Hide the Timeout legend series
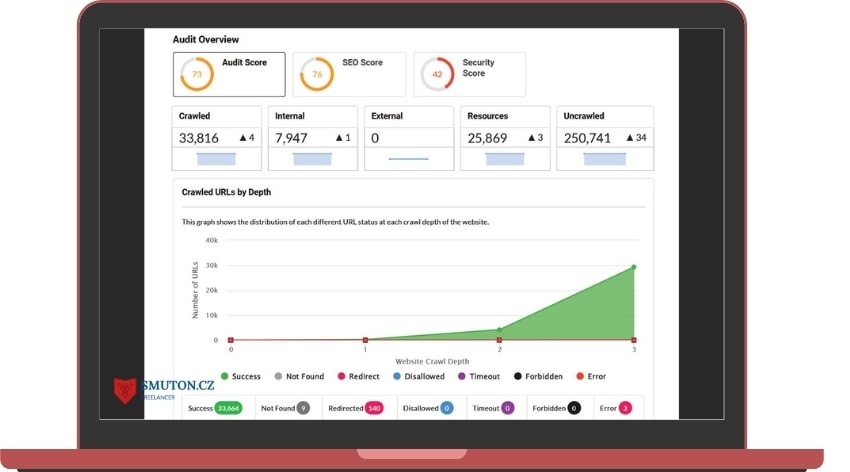This screenshot has width=850, height=472. [479, 376]
